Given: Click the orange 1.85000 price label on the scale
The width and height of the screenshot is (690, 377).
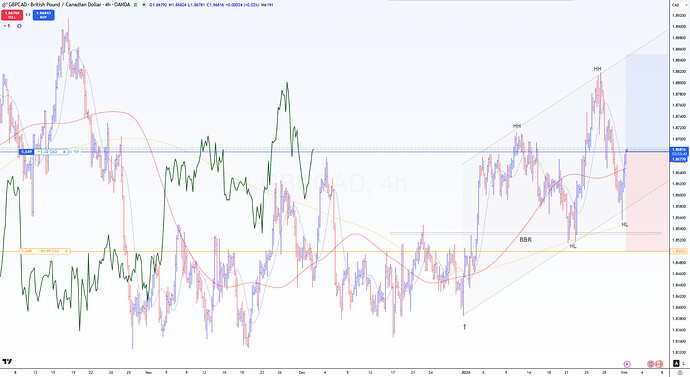Looking at the screenshot, I should (x=678, y=251).
